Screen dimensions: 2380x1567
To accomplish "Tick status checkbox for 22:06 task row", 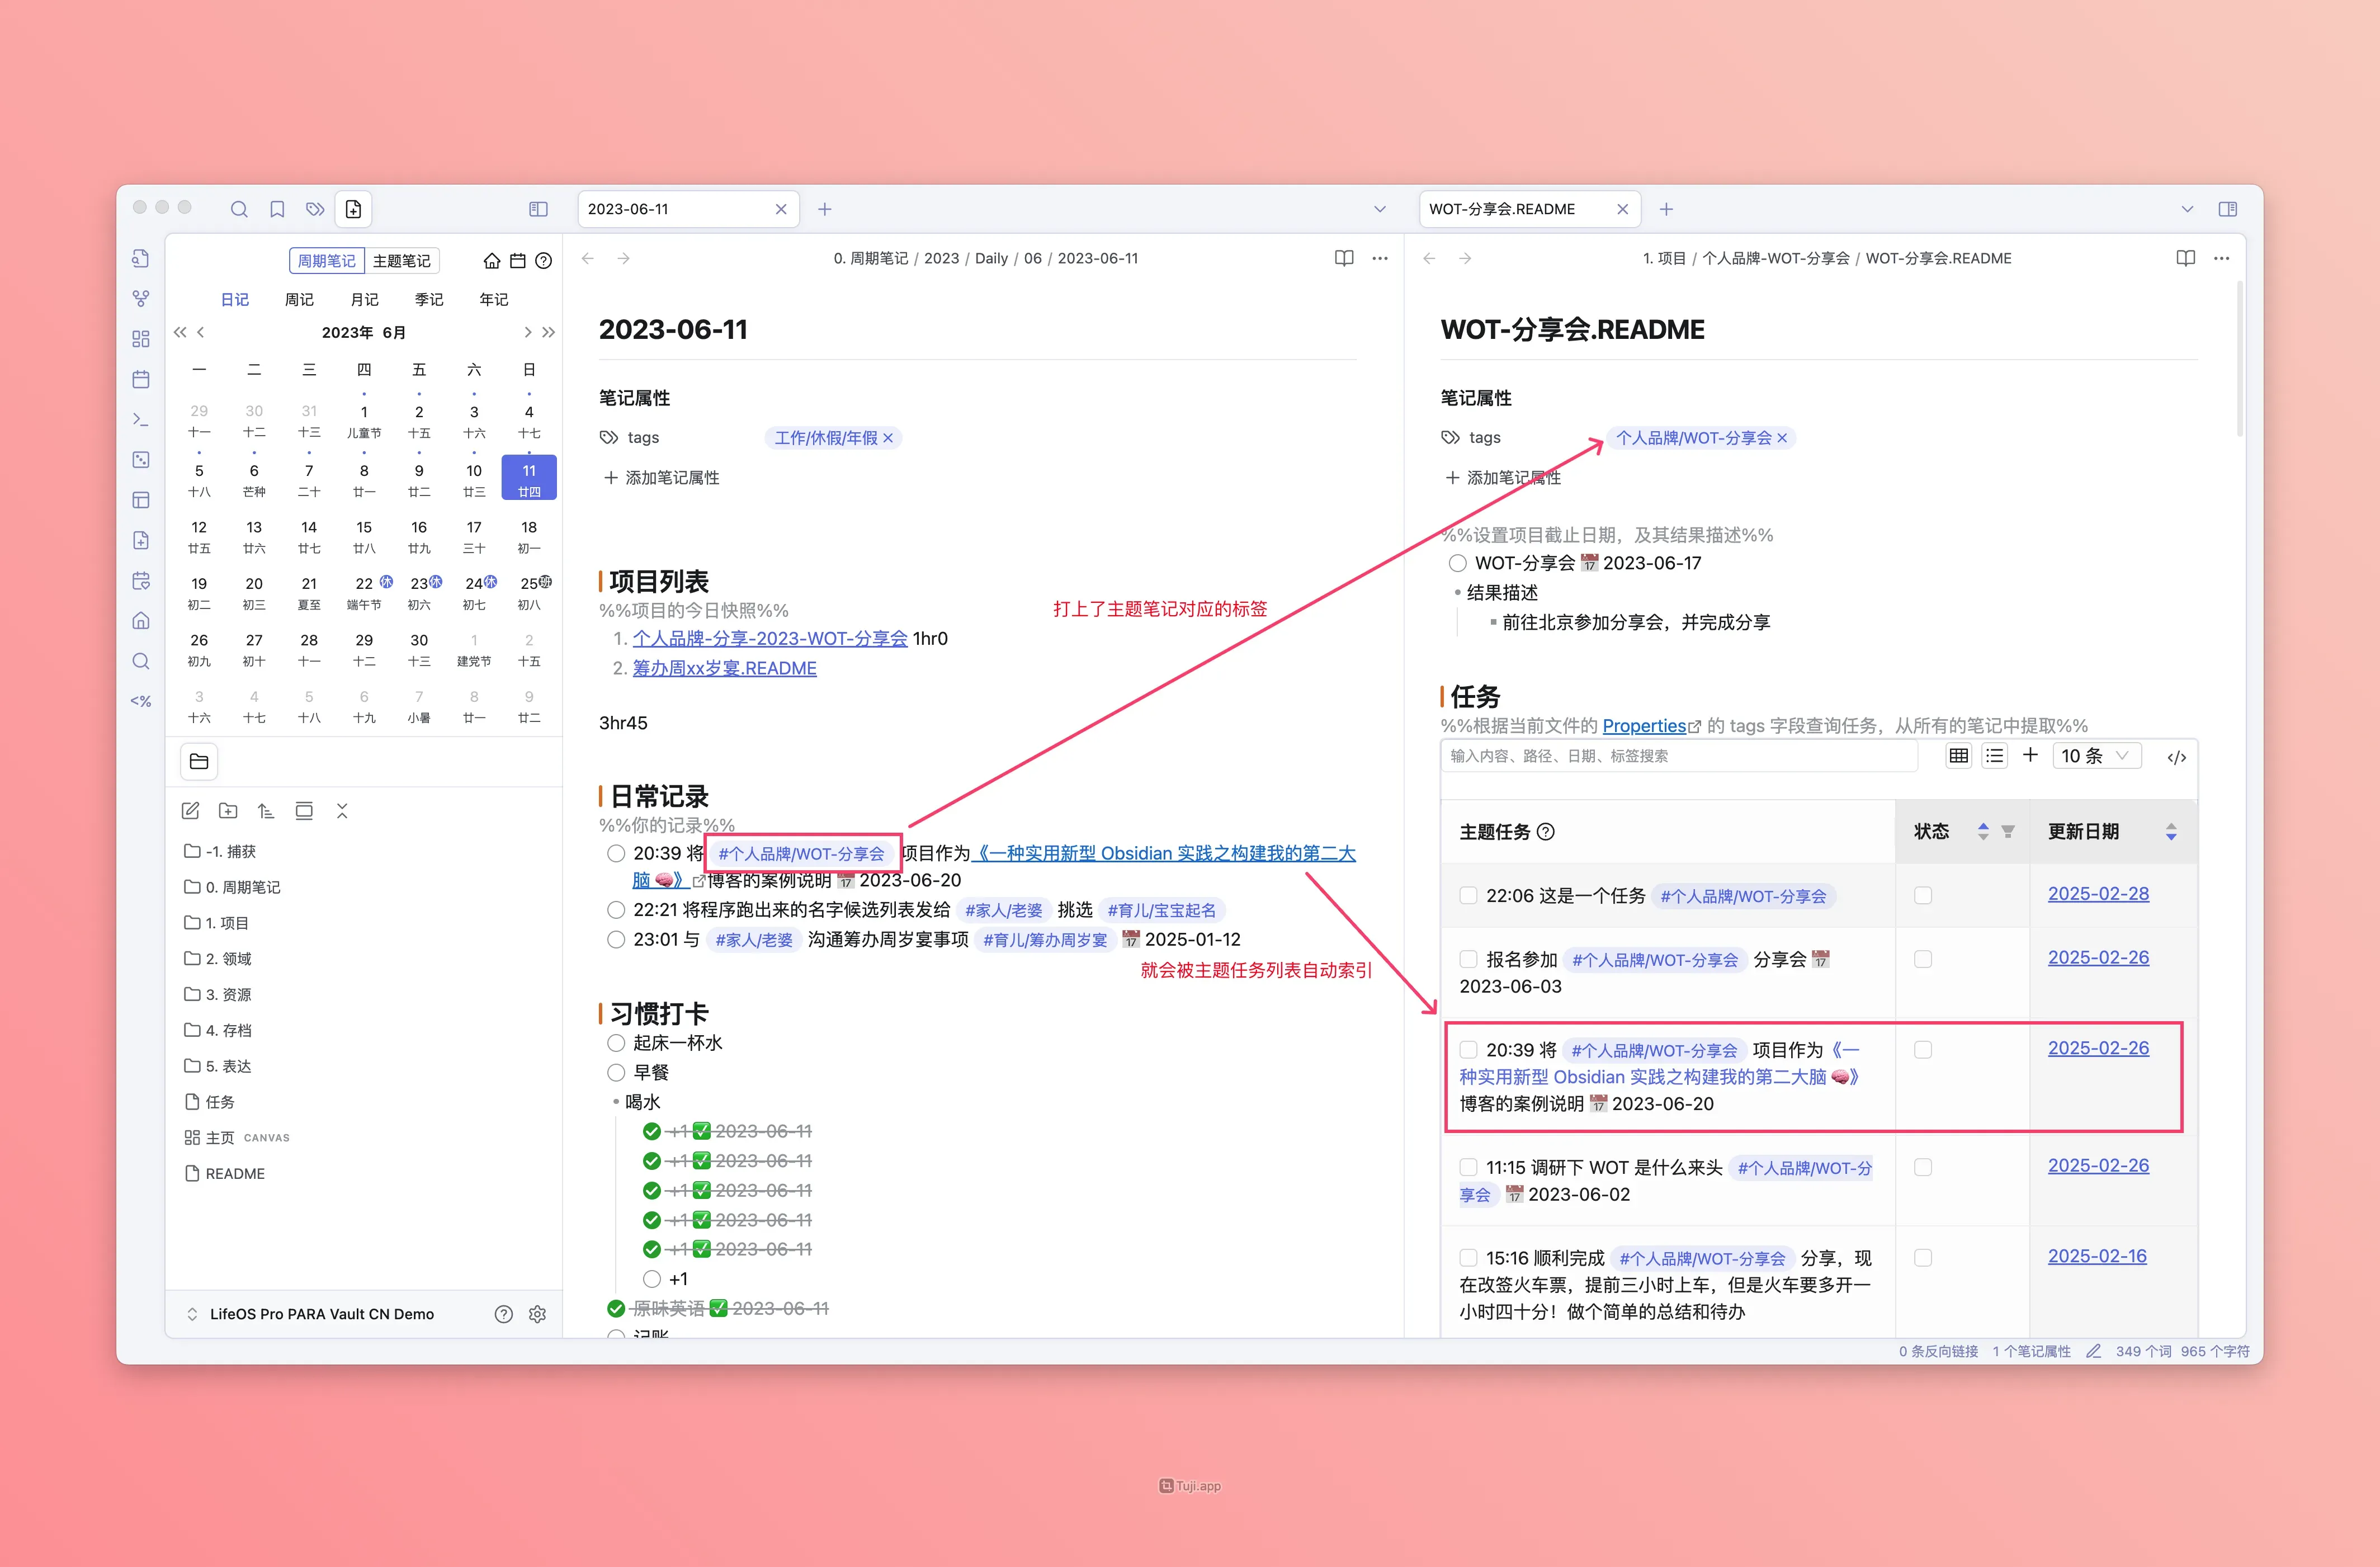I will click(1922, 896).
